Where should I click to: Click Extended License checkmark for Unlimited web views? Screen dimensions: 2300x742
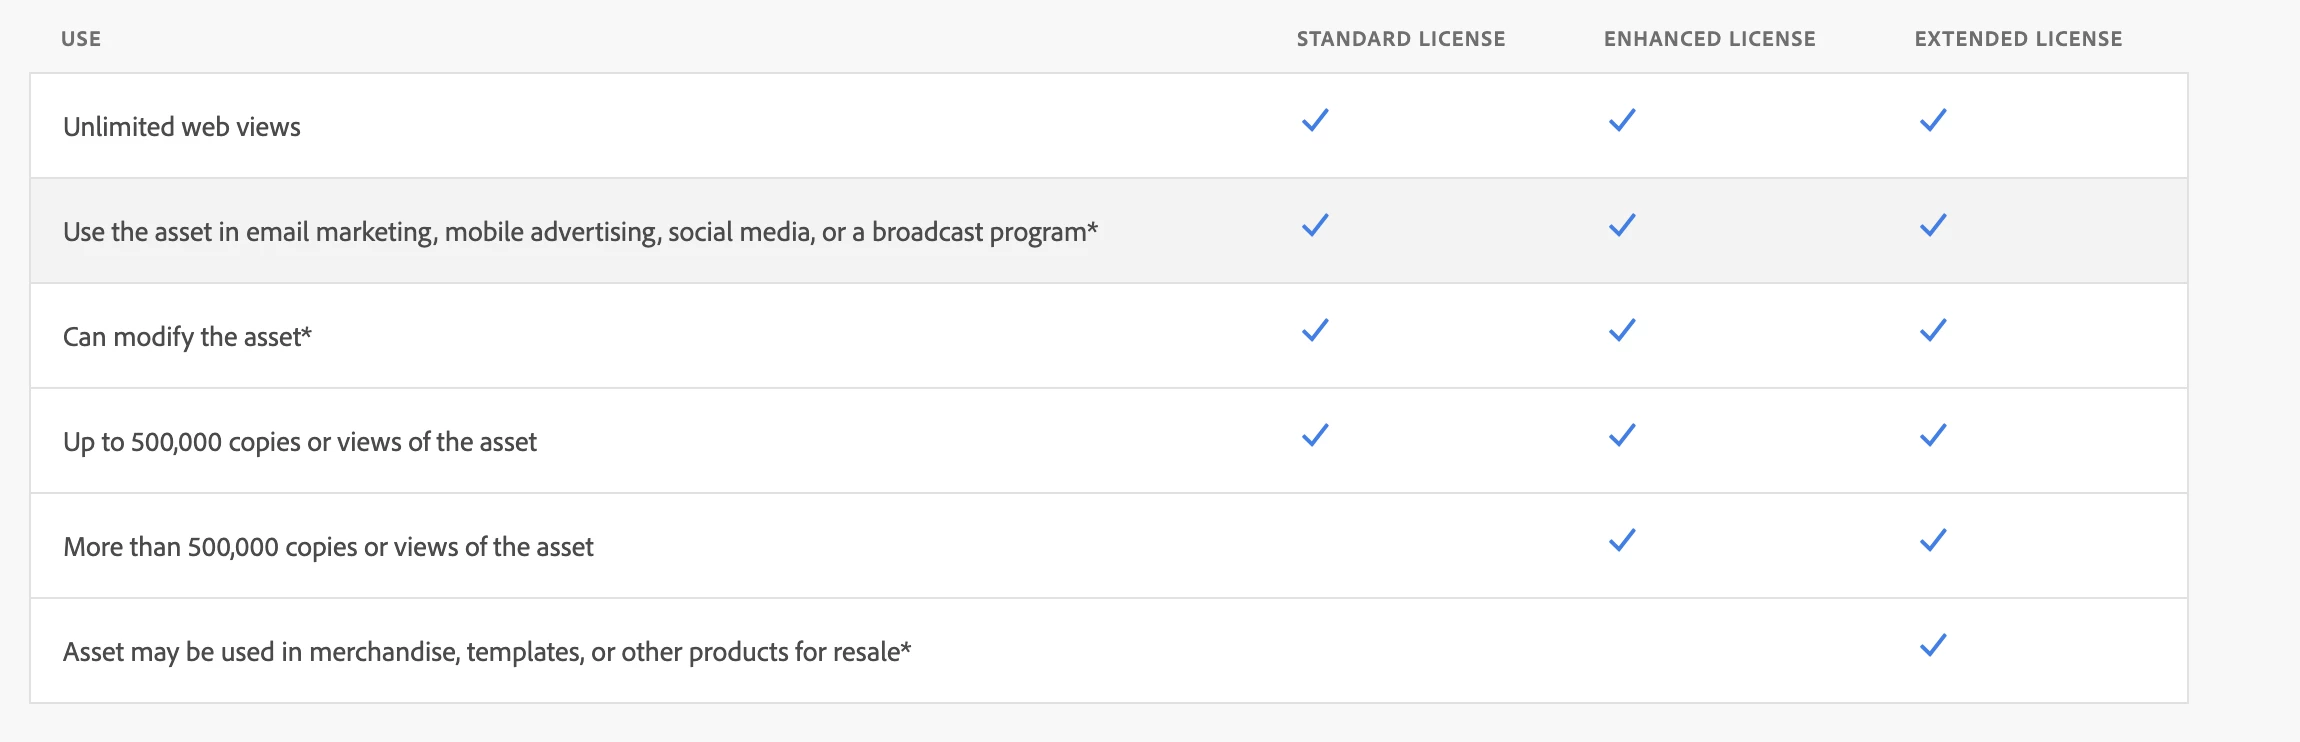click(1933, 120)
